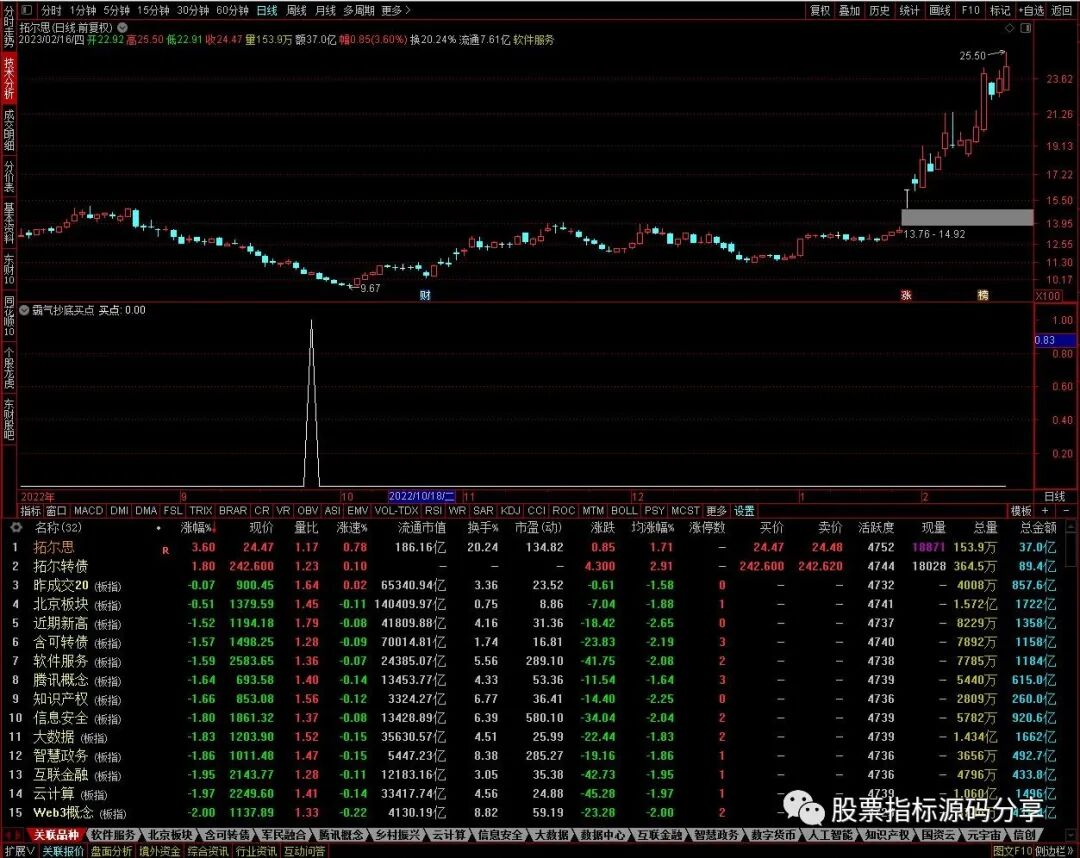Open the 个股龙虎 sidebar tab

(9, 368)
